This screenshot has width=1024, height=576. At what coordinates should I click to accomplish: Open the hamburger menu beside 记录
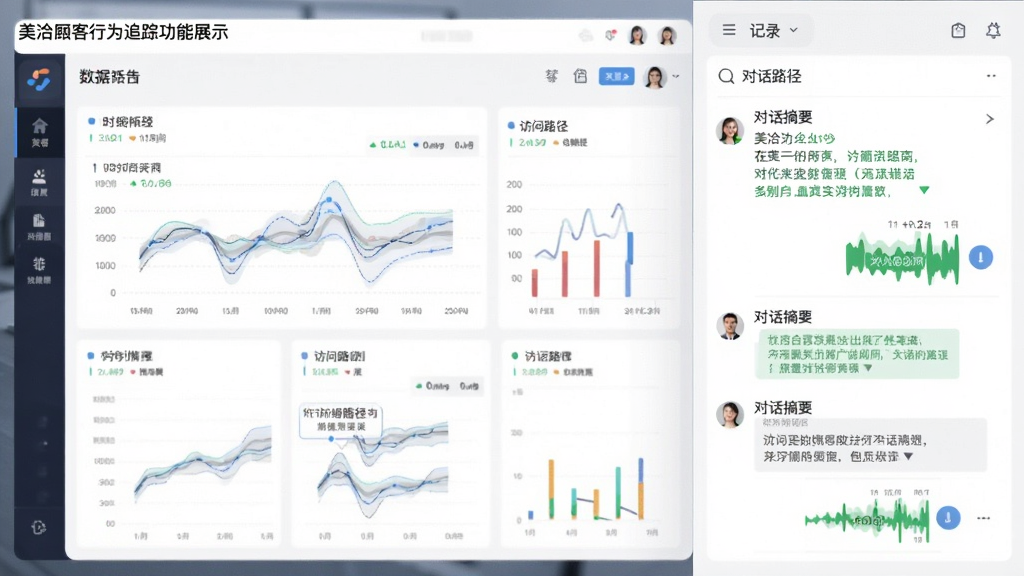tap(729, 30)
